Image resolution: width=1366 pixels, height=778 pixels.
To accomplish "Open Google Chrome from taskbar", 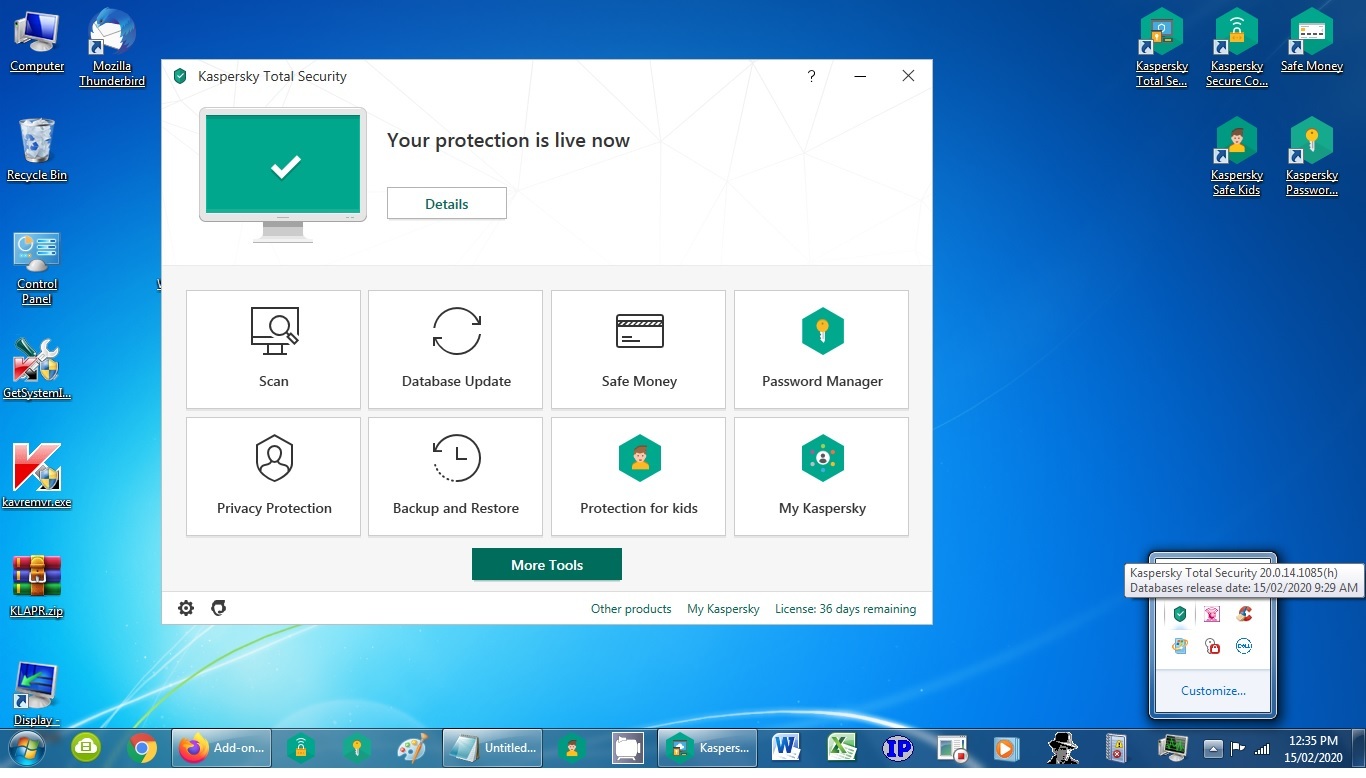I will tap(142, 748).
